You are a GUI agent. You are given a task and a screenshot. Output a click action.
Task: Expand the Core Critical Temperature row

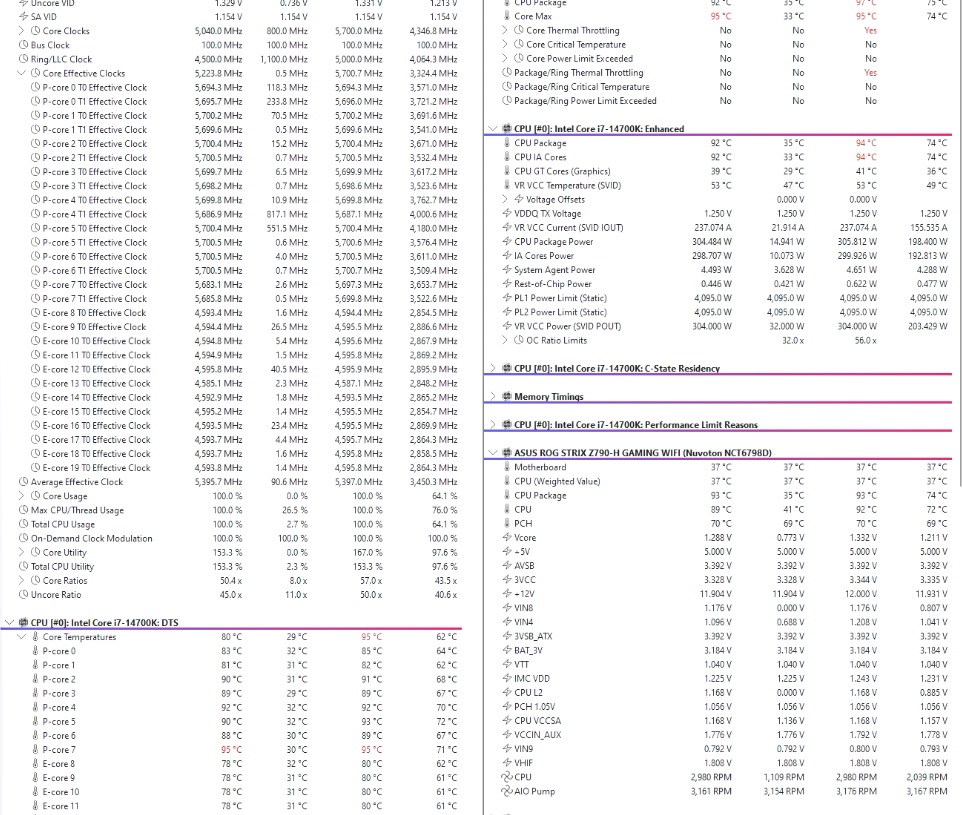(x=505, y=44)
